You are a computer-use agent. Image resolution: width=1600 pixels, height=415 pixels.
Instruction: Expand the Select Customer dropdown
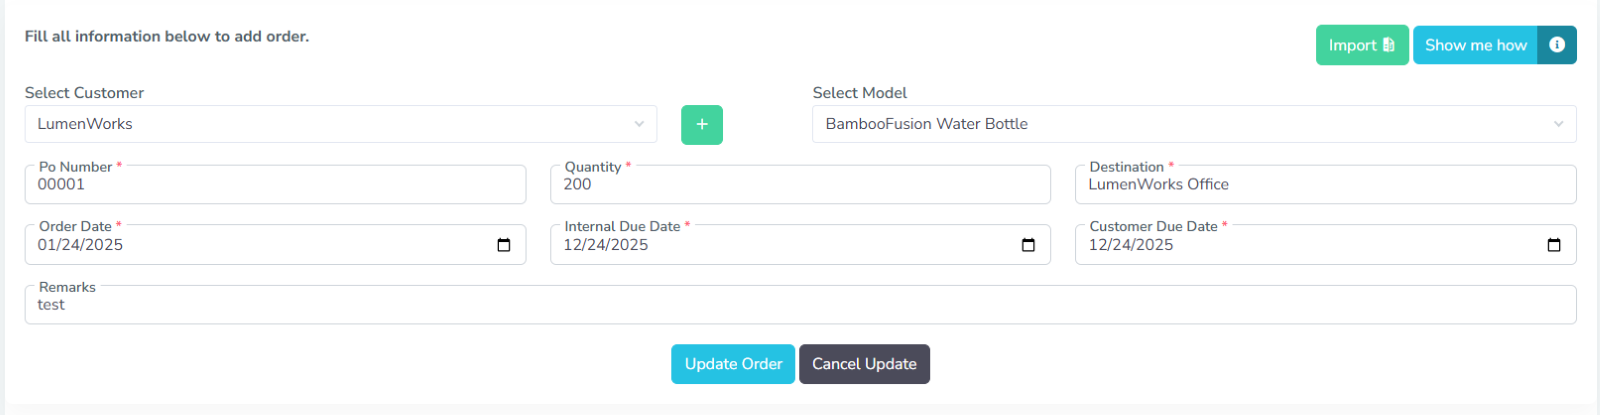click(340, 124)
